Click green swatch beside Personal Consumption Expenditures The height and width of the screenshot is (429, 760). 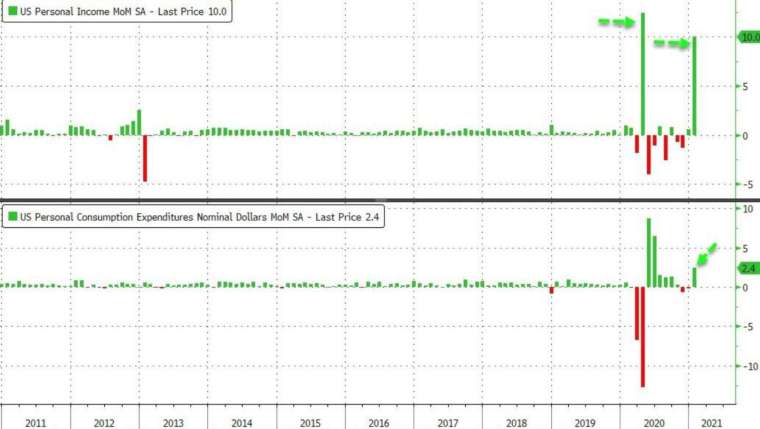pos(13,216)
